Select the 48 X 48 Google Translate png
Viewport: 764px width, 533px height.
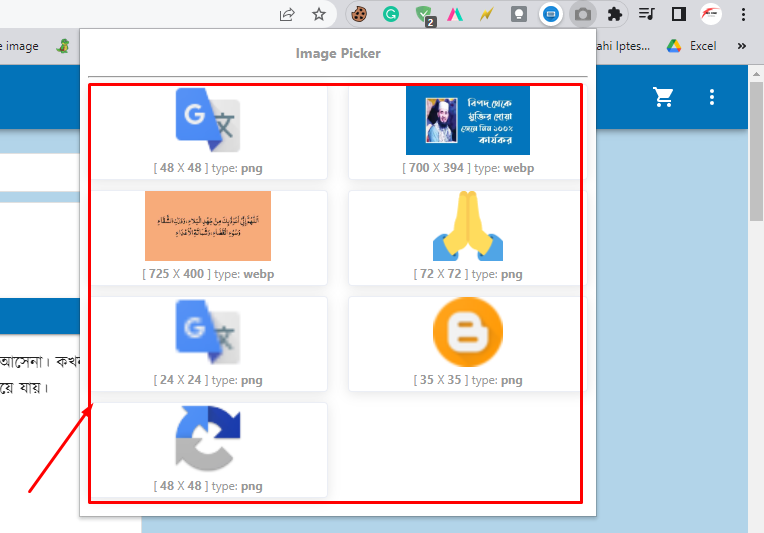coord(208,120)
